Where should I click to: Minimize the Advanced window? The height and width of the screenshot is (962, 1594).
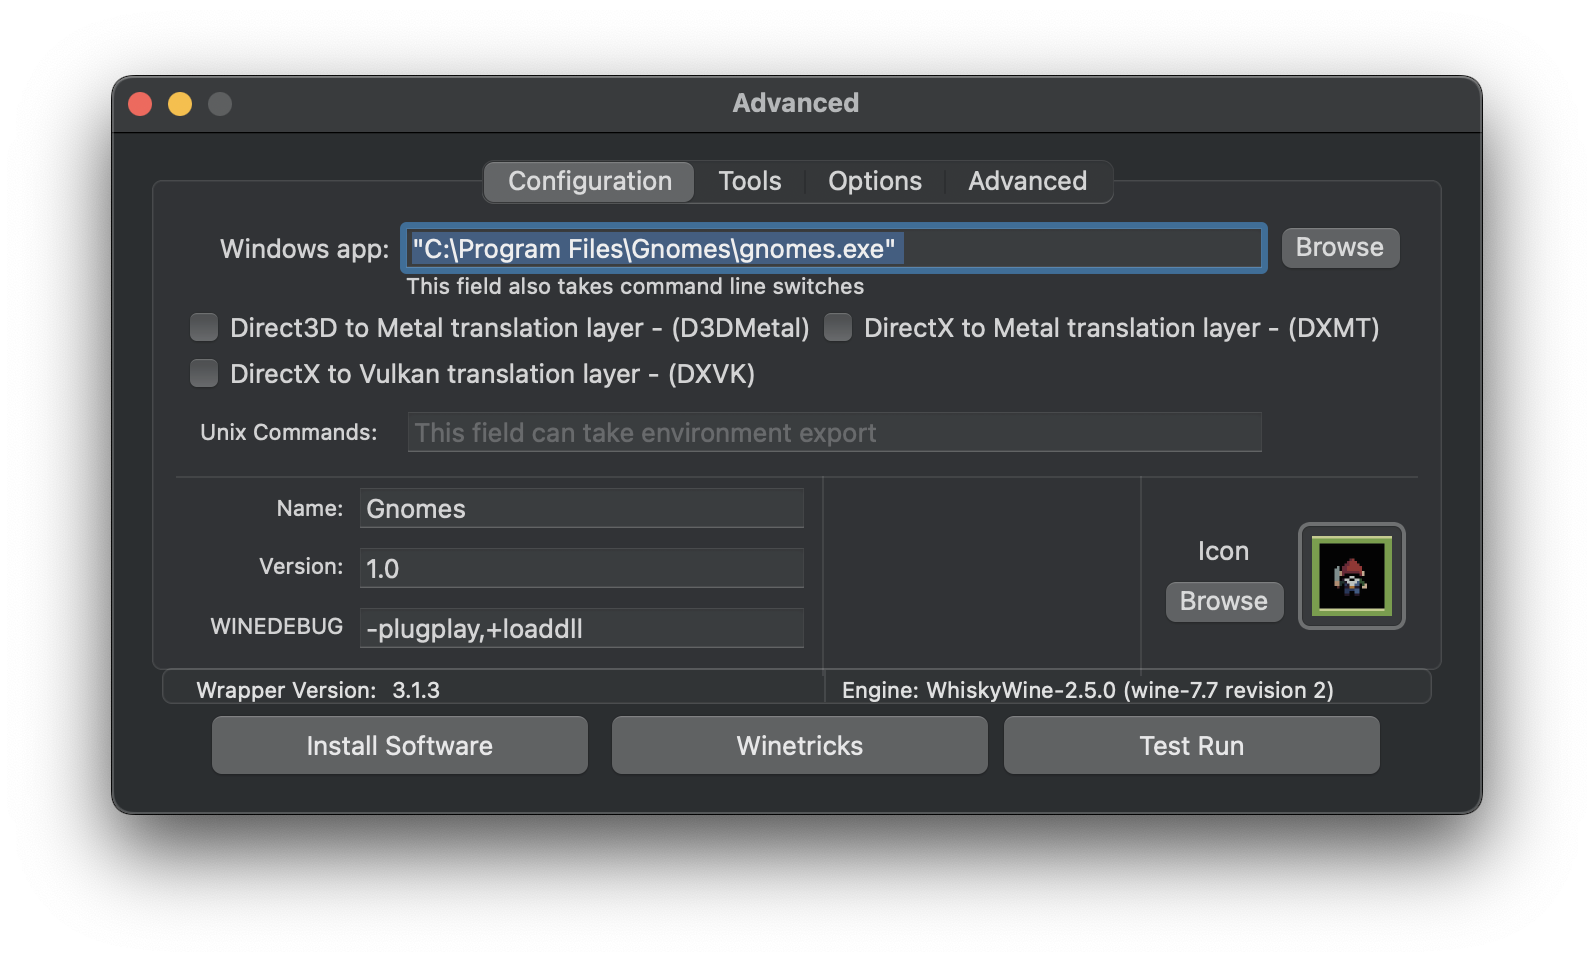coord(180,104)
